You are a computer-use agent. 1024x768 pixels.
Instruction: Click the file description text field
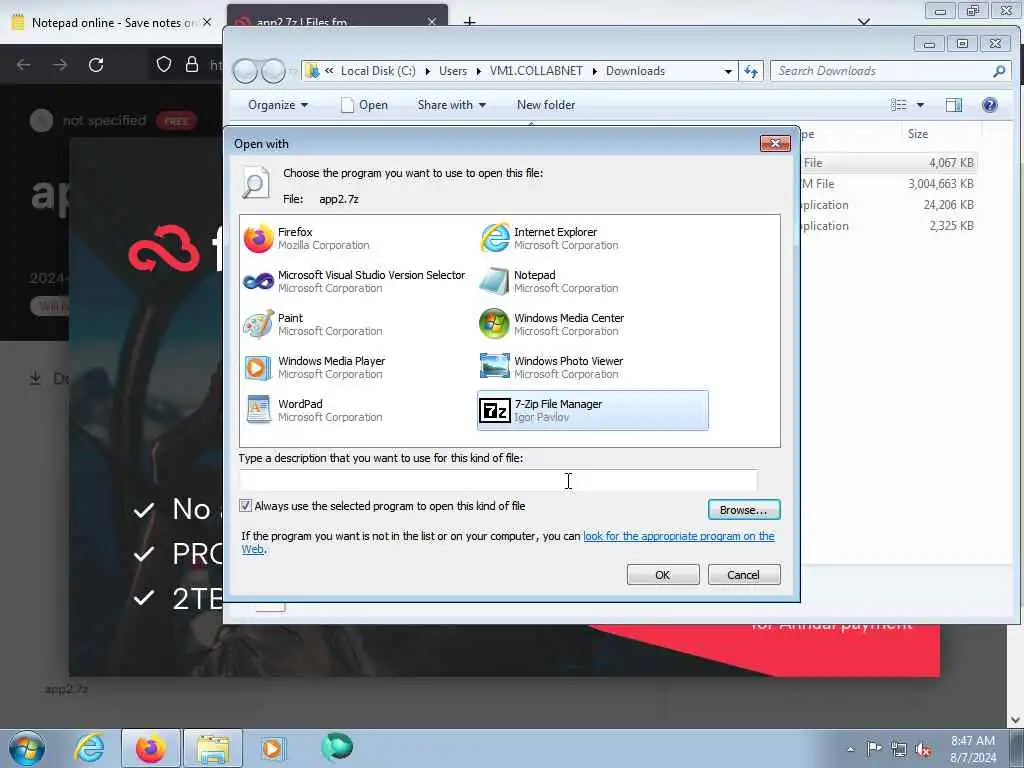point(498,480)
